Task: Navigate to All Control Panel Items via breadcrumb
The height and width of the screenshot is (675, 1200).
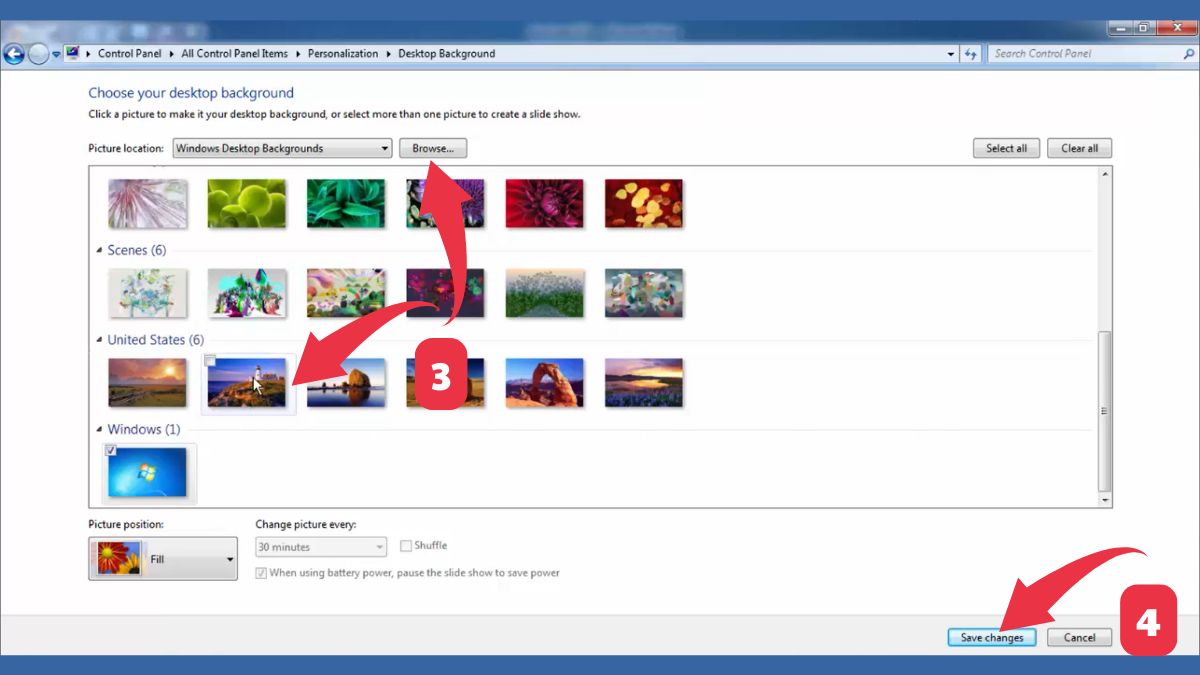Action: point(234,53)
